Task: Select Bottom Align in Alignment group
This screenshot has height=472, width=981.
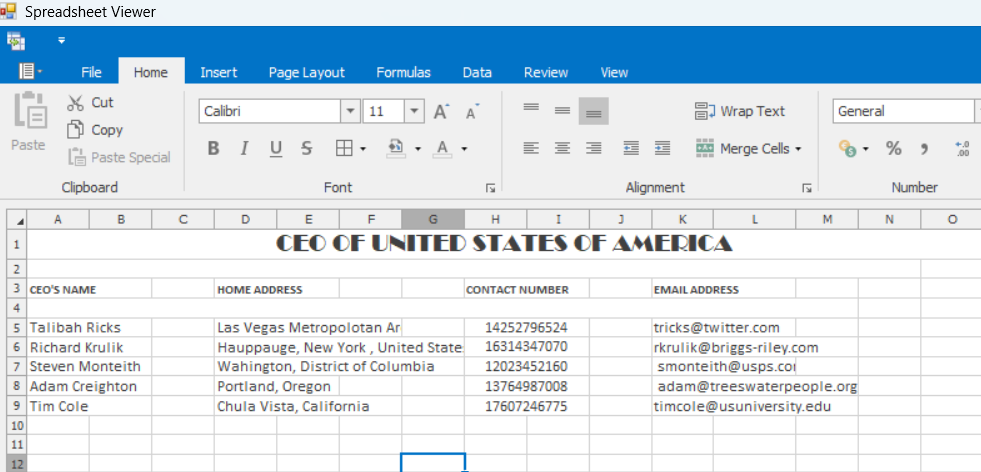Action: [x=593, y=111]
